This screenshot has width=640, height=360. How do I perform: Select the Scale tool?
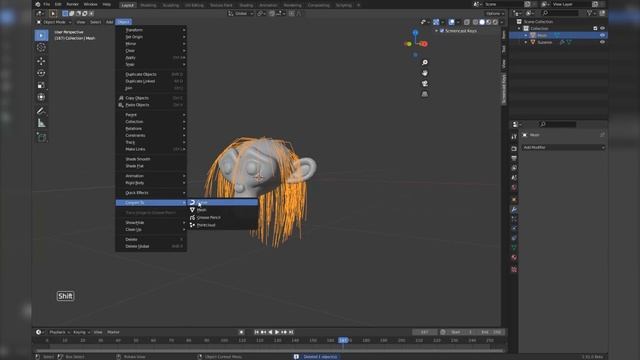(x=41, y=85)
